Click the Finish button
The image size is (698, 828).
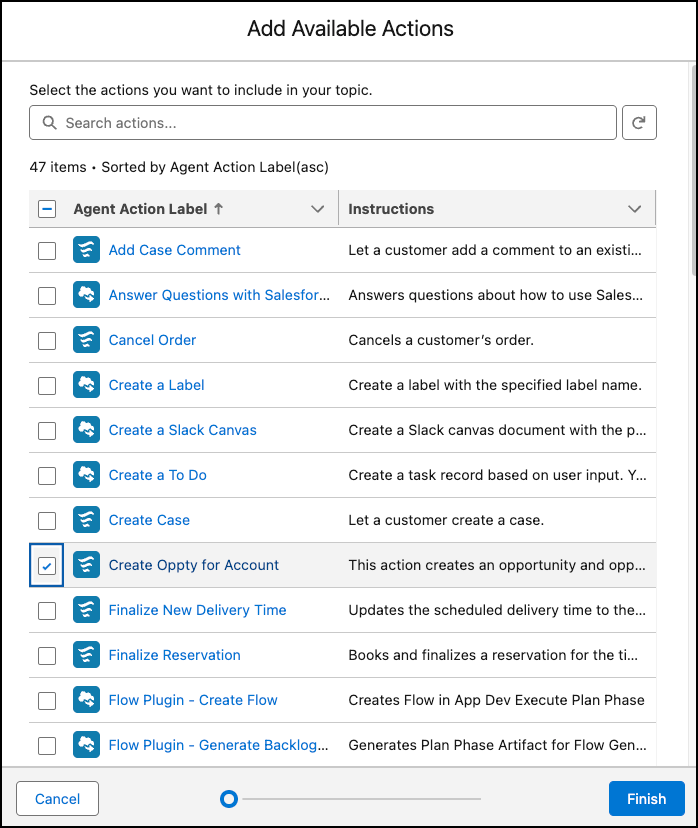pos(646,799)
